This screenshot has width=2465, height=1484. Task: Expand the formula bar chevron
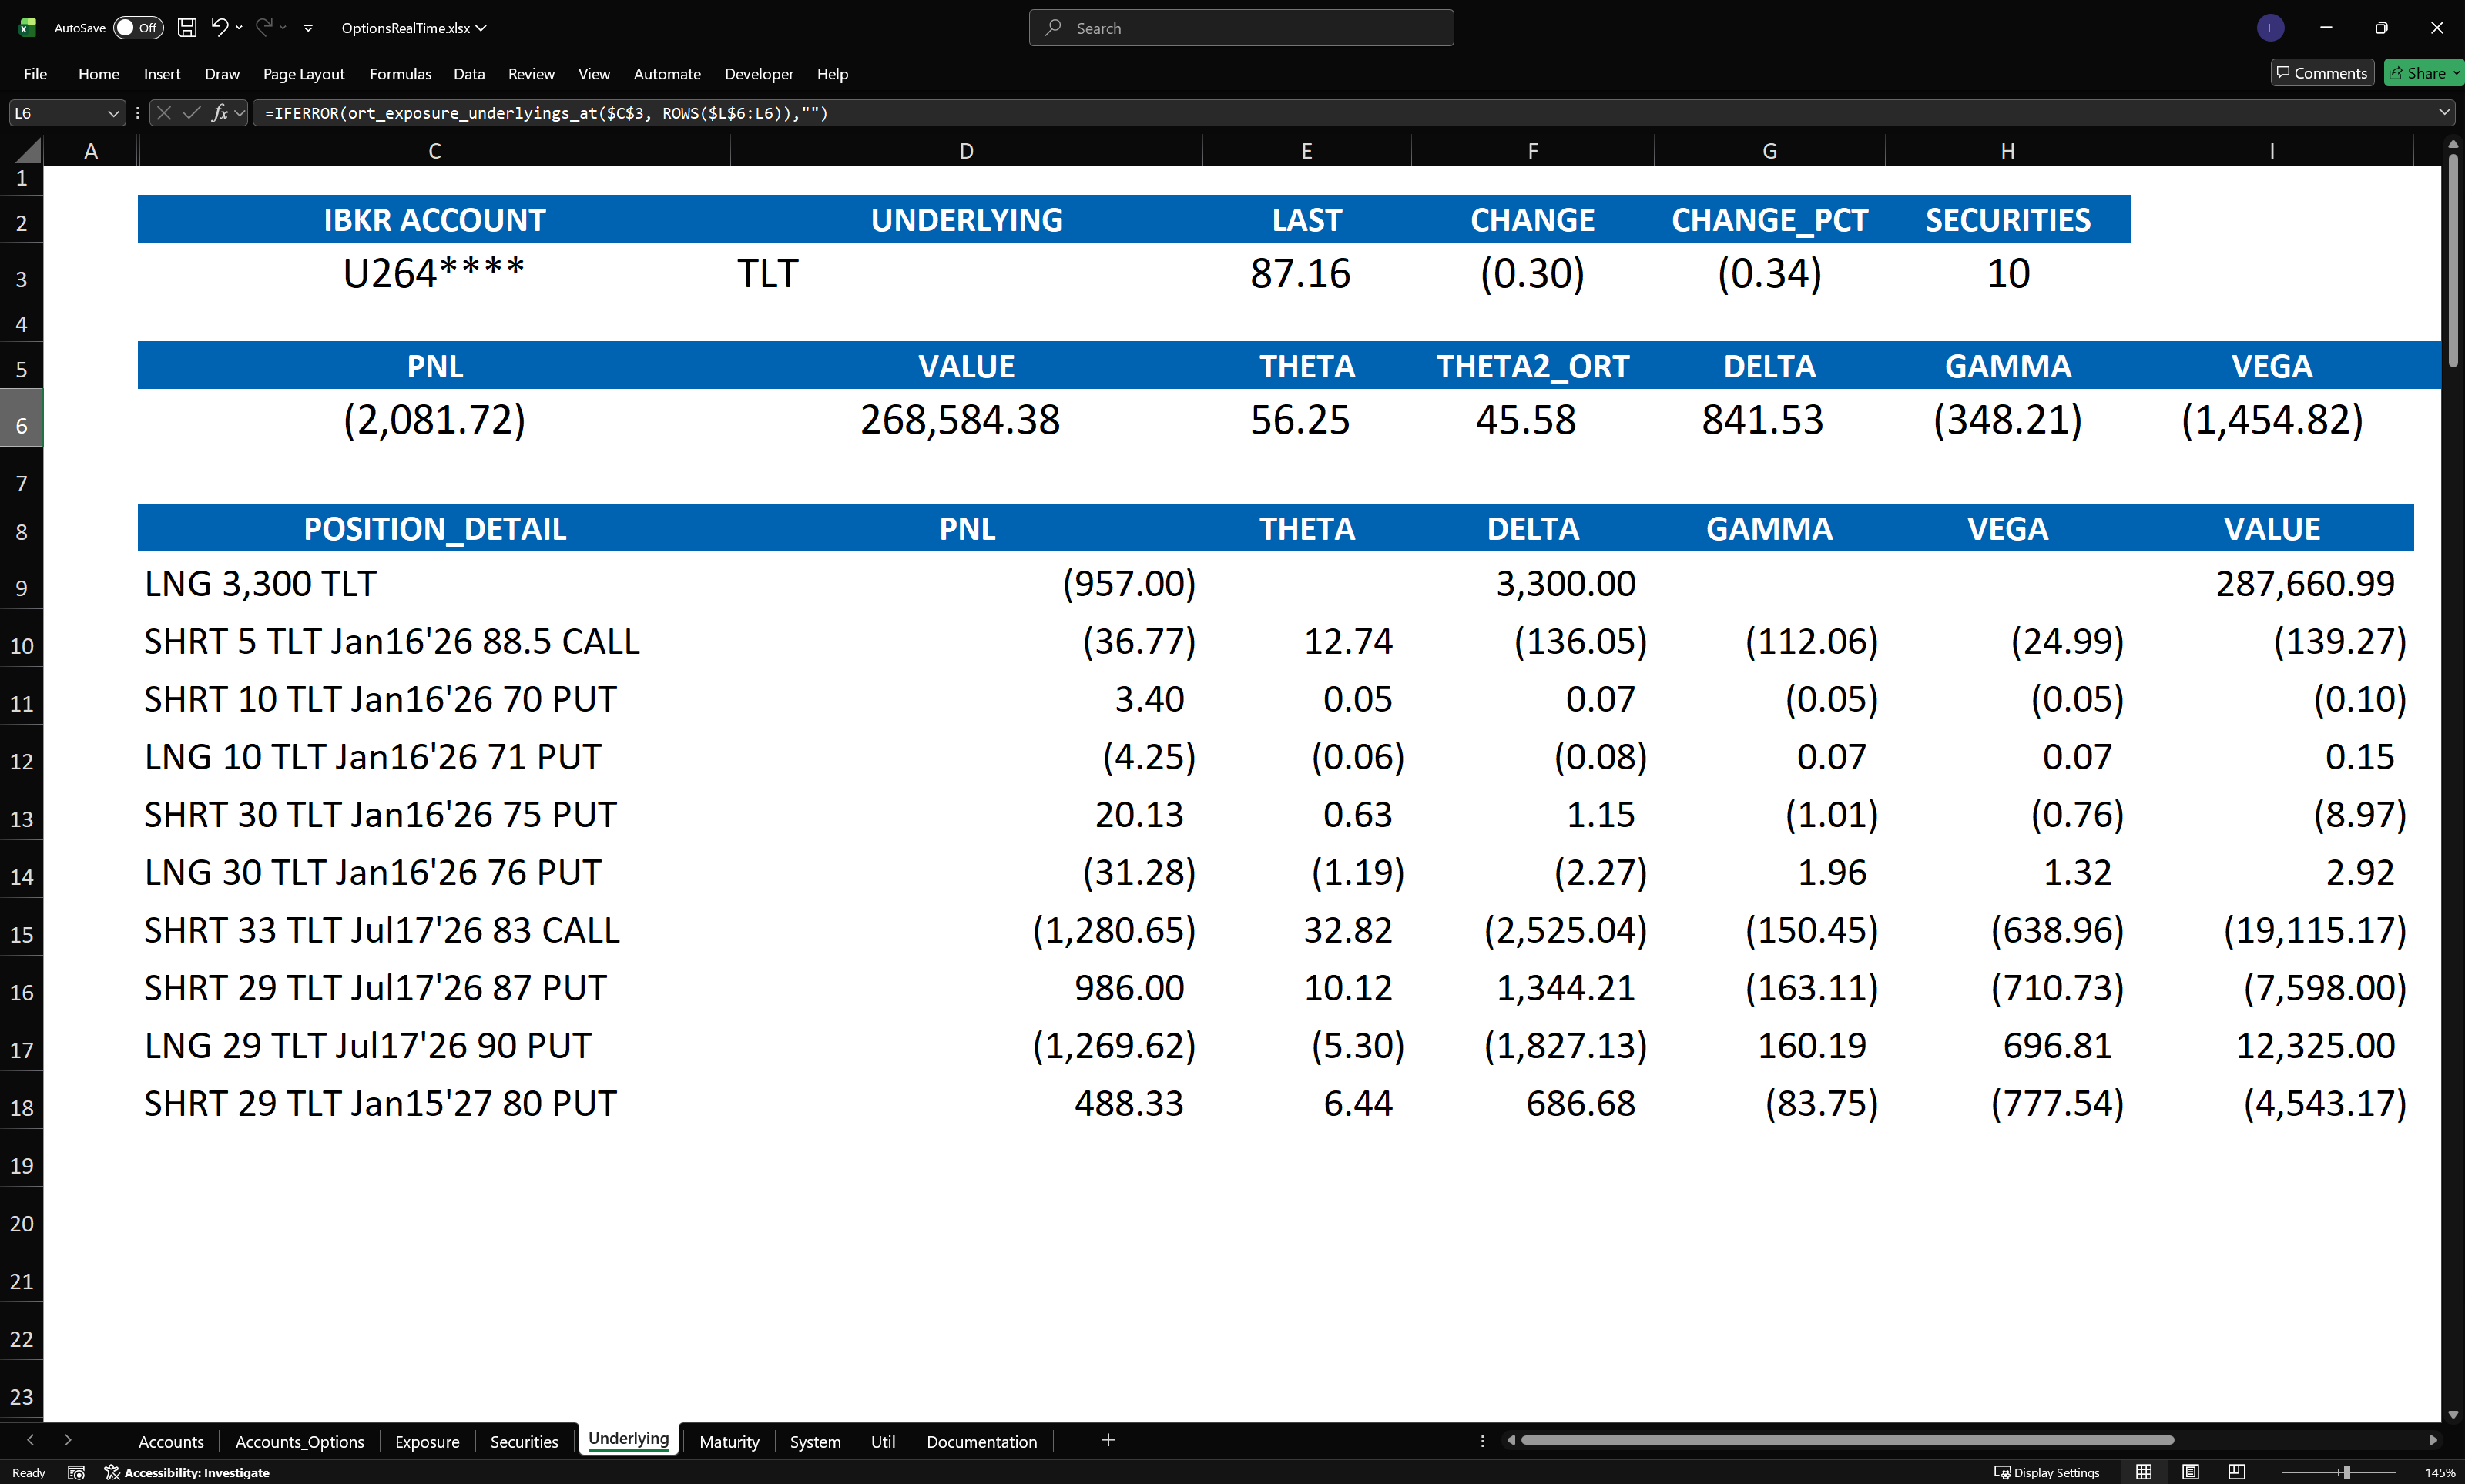click(x=2444, y=113)
